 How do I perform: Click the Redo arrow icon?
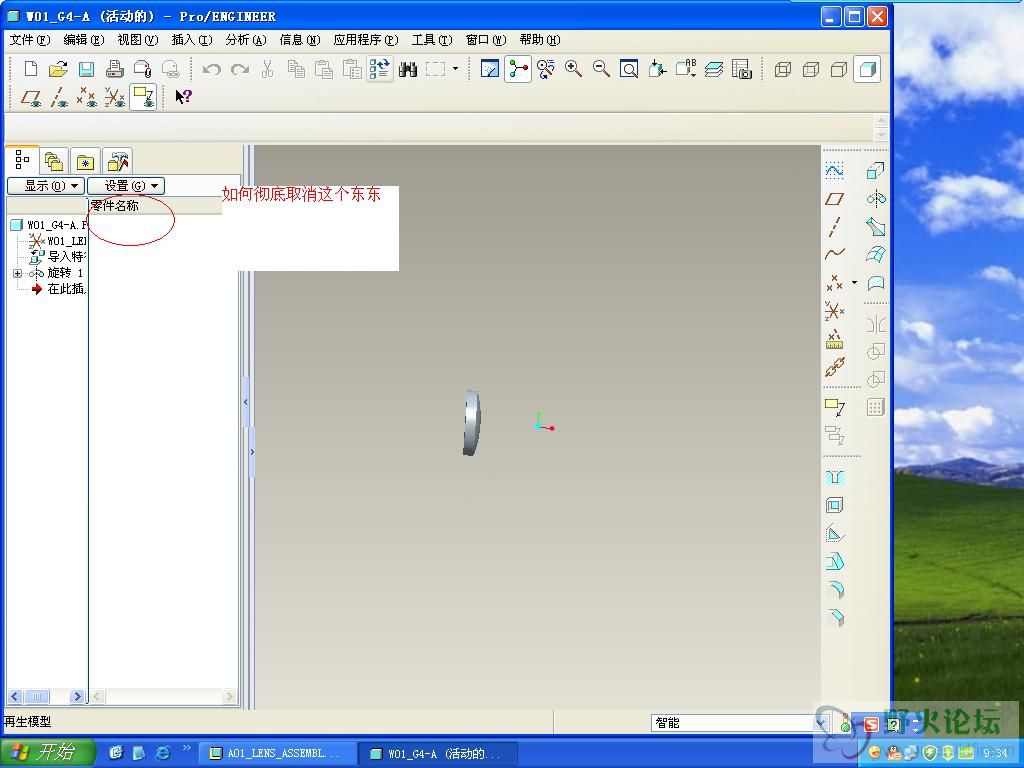(240, 69)
